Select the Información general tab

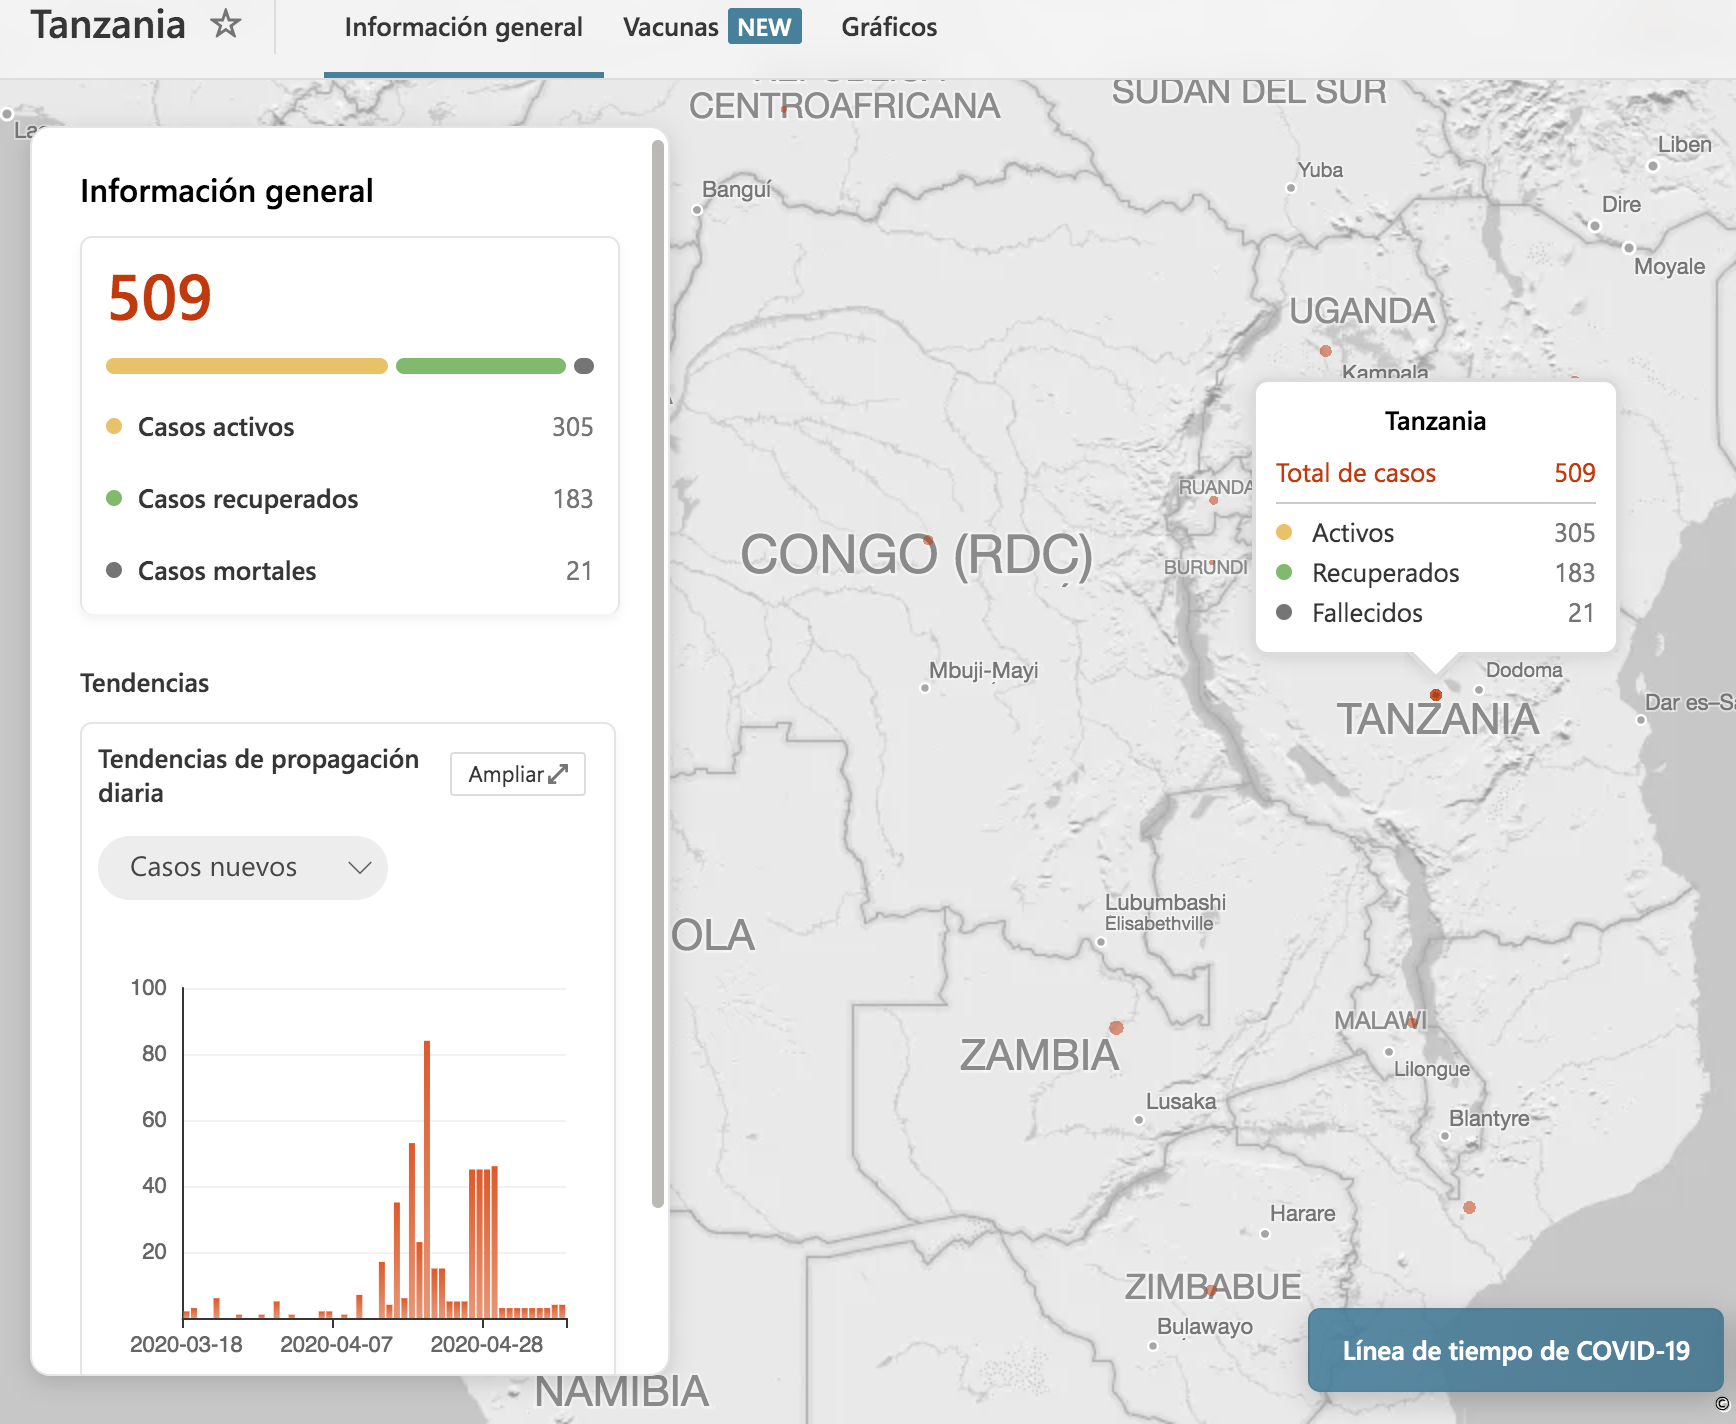(x=463, y=27)
